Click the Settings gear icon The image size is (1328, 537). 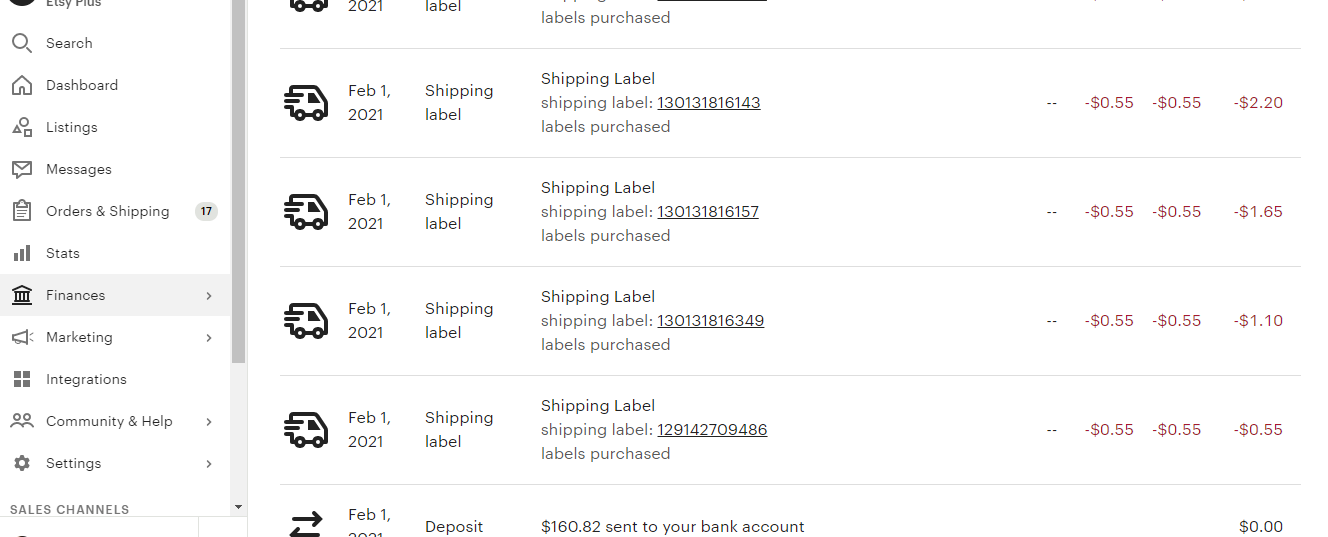tap(22, 463)
